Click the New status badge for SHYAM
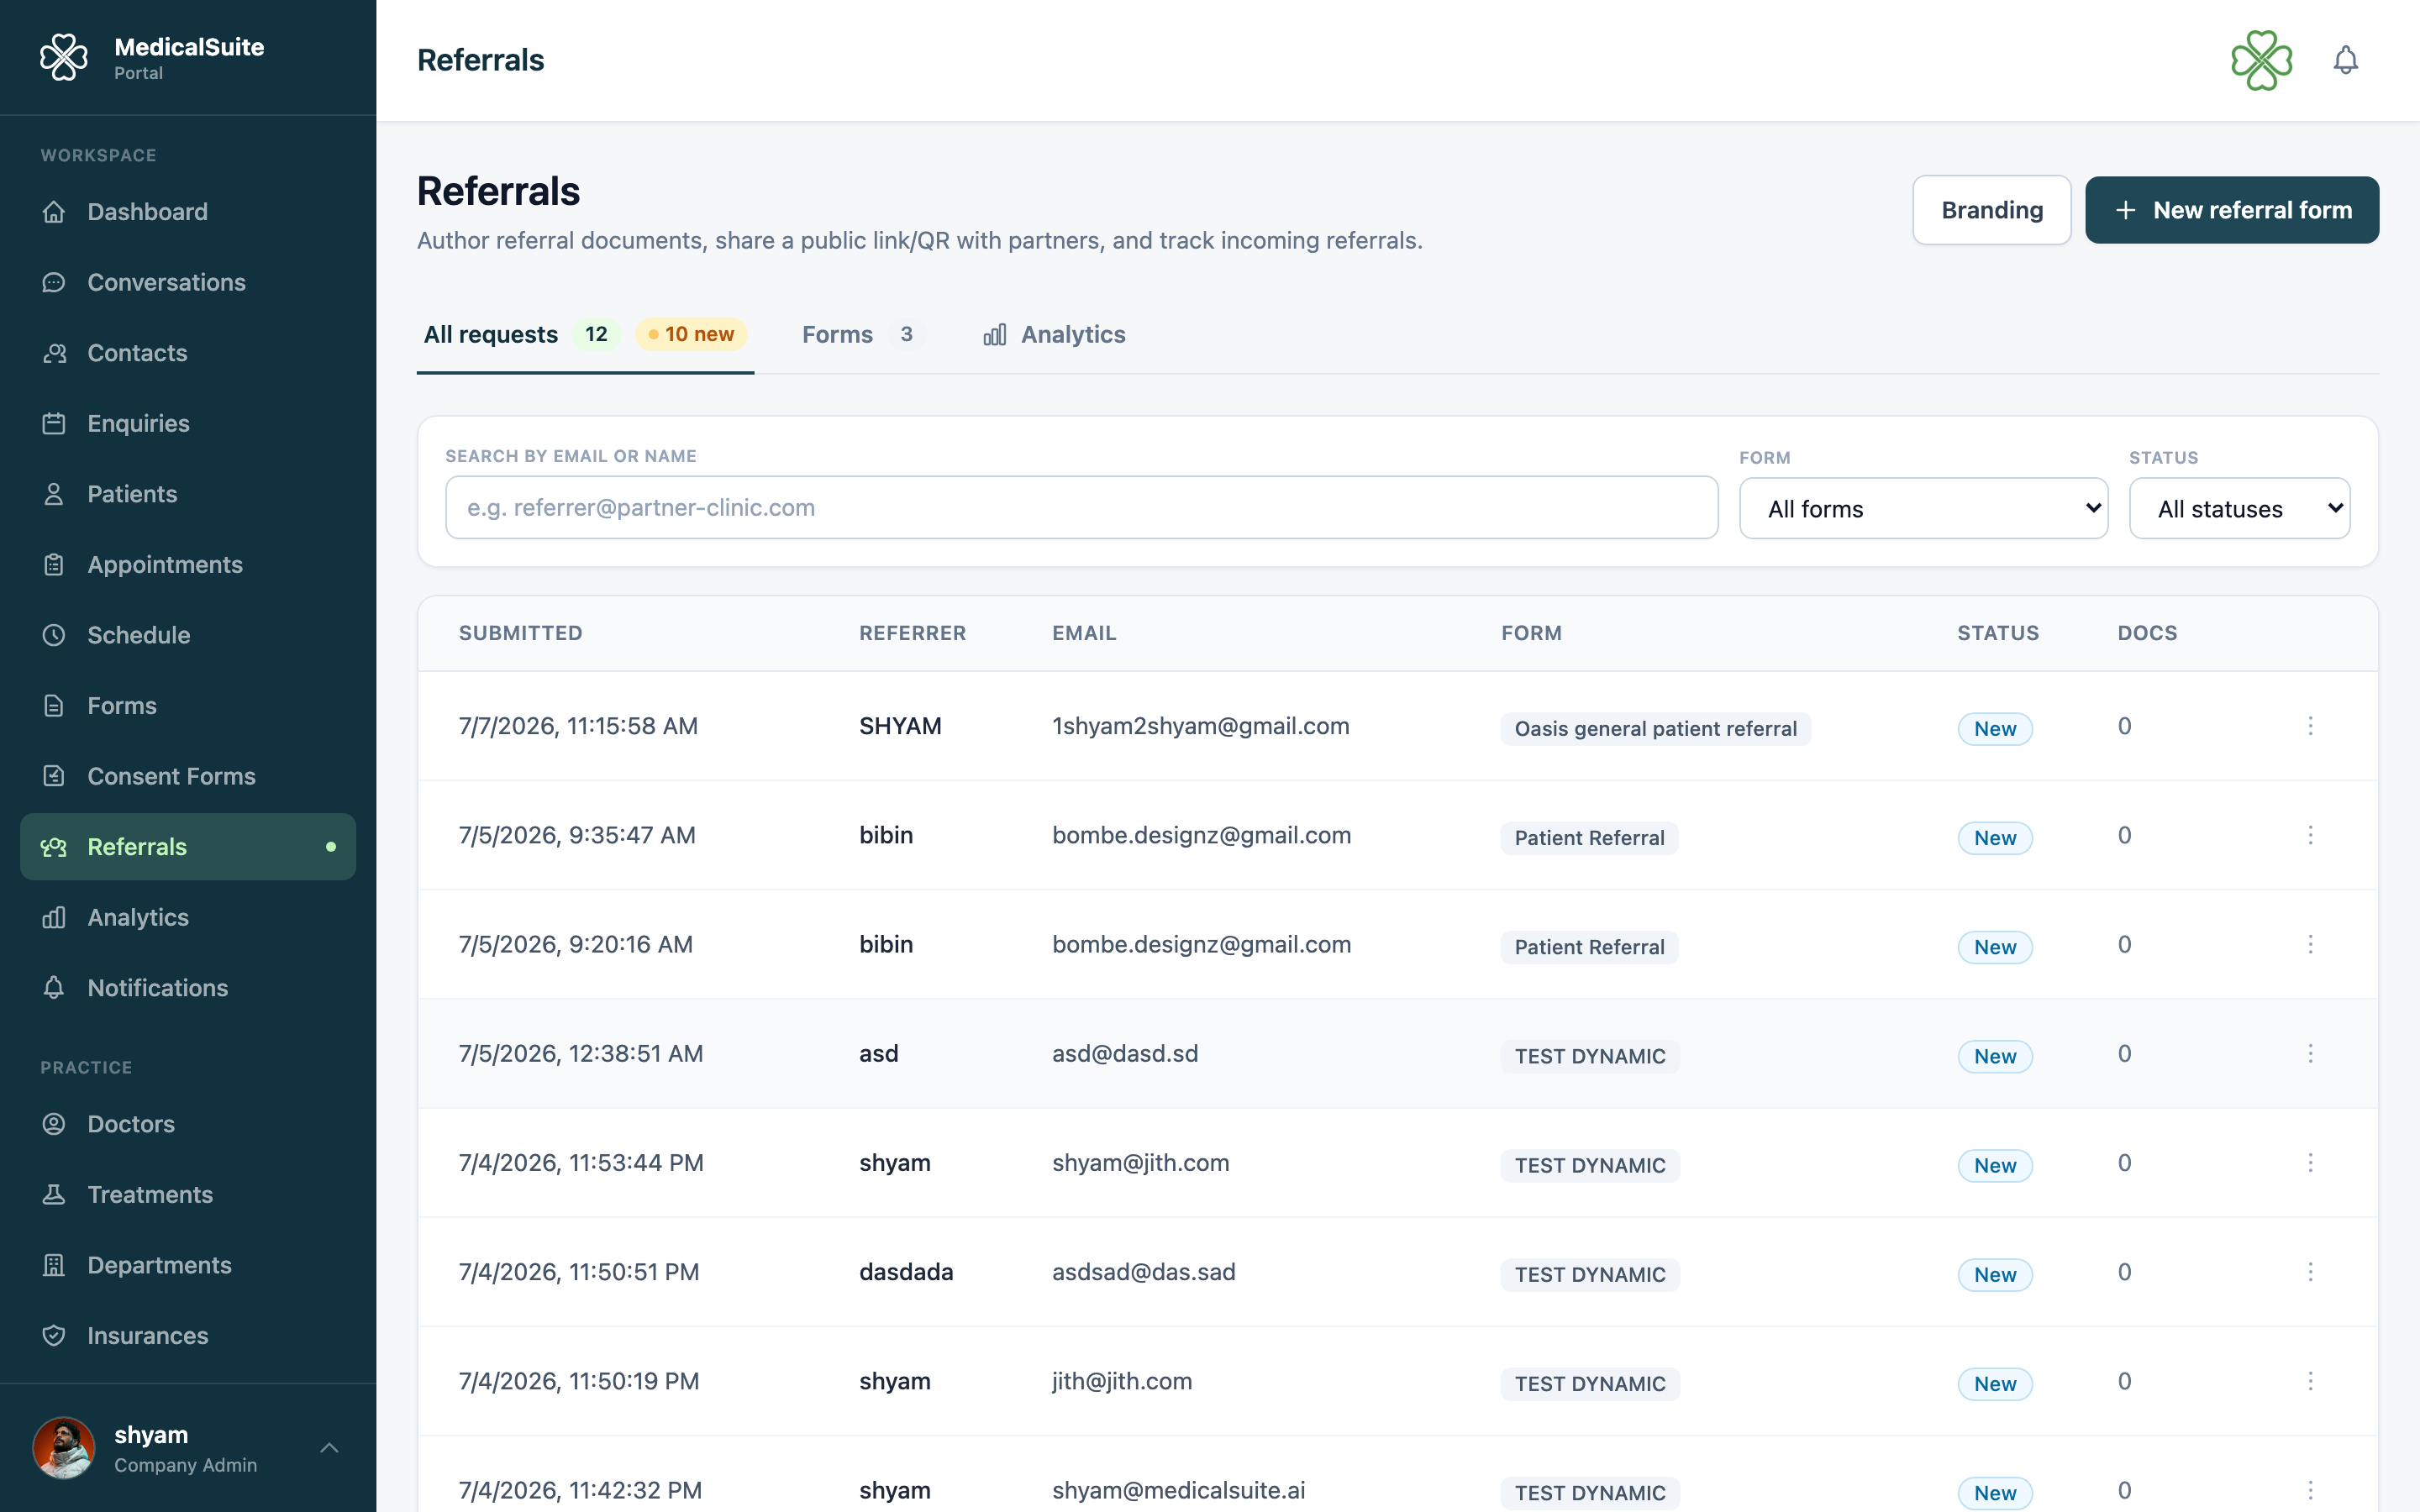Viewport: 2420px width, 1512px height. pyautogui.click(x=1994, y=728)
